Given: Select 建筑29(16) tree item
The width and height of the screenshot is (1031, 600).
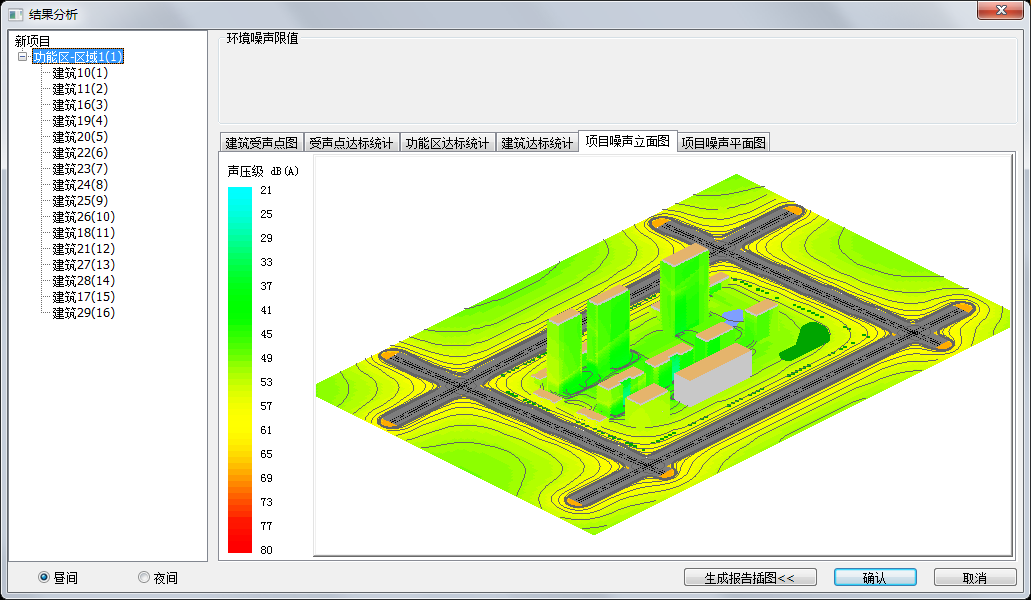Looking at the screenshot, I should pos(83,313).
